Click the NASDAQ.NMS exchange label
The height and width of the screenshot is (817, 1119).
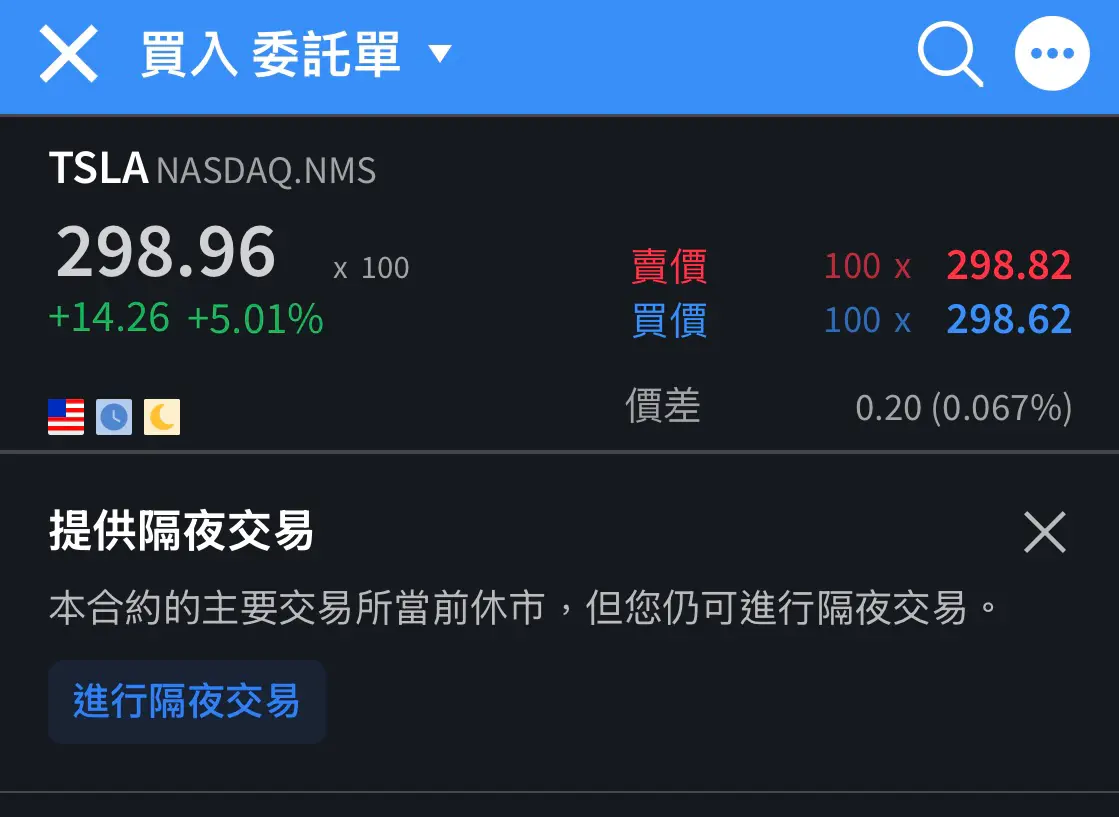tap(266, 171)
